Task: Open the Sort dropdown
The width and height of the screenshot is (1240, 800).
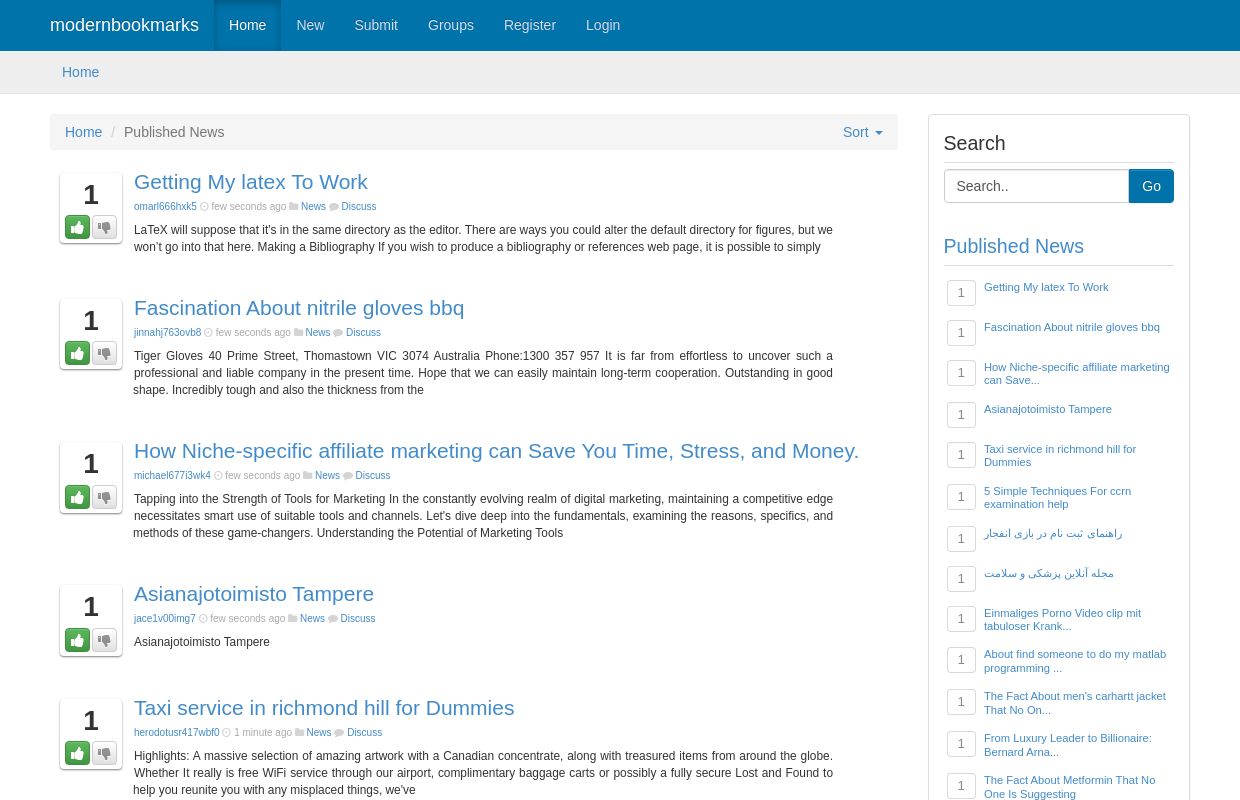Action: [862, 132]
